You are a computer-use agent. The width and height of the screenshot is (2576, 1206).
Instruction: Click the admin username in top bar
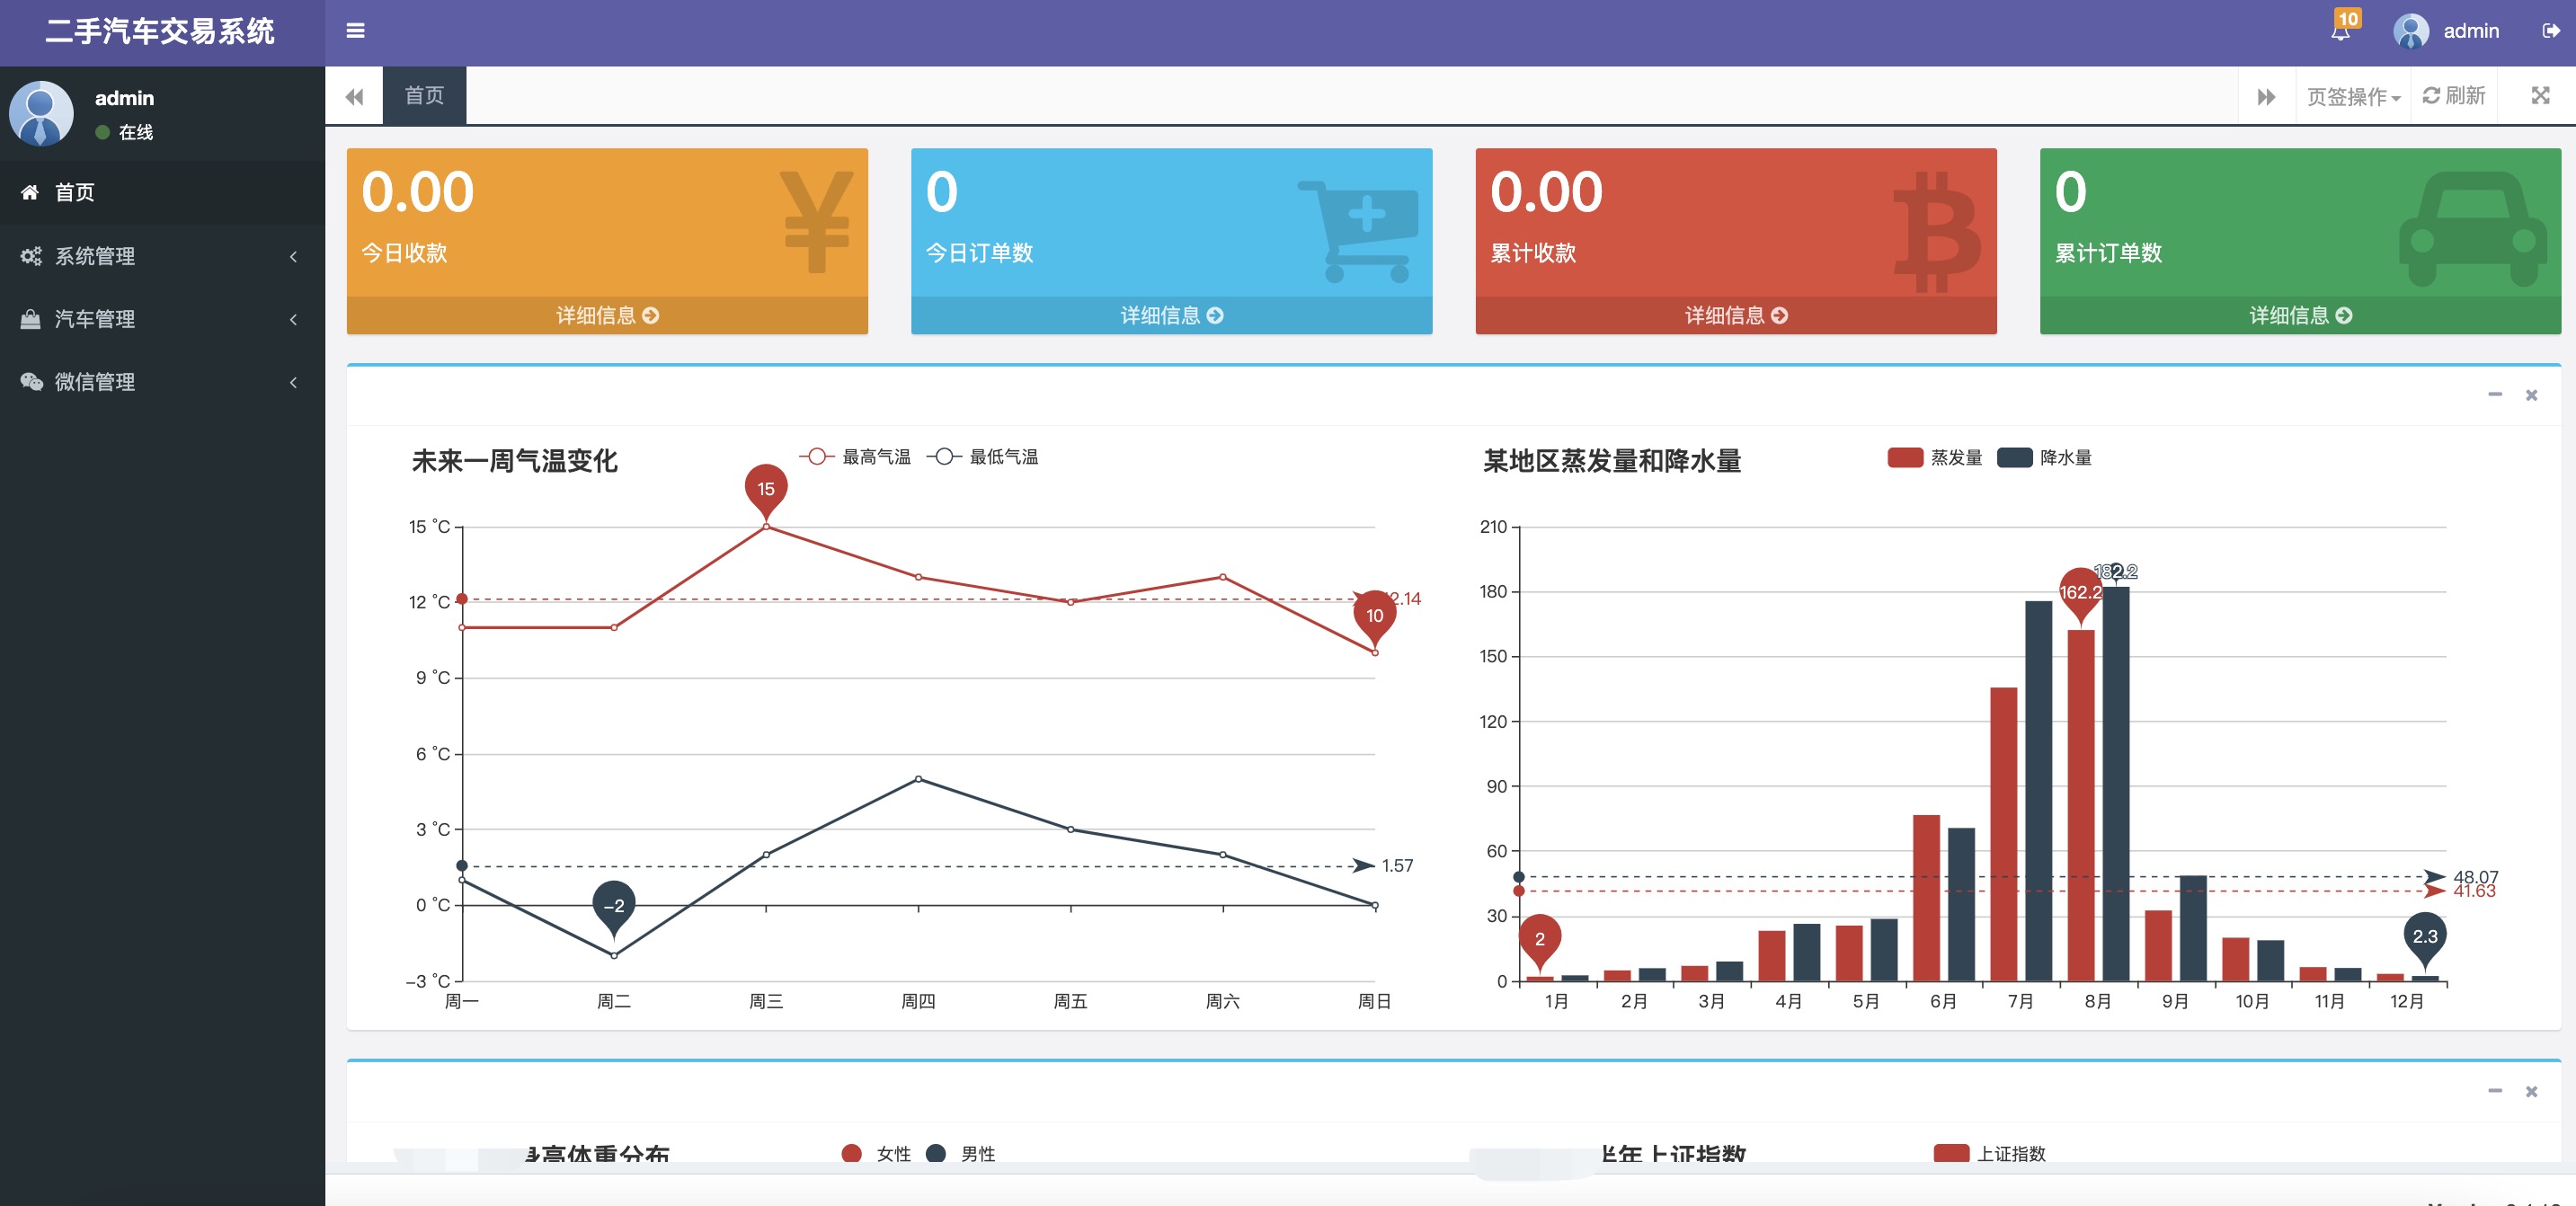(x=2471, y=31)
